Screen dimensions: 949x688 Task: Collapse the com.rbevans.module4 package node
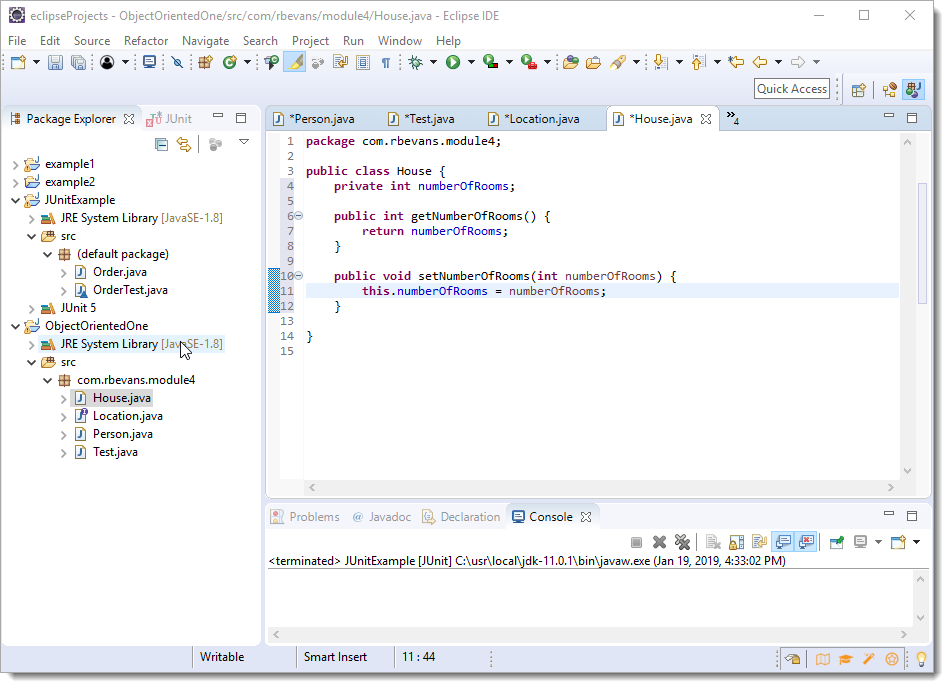point(48,381)
